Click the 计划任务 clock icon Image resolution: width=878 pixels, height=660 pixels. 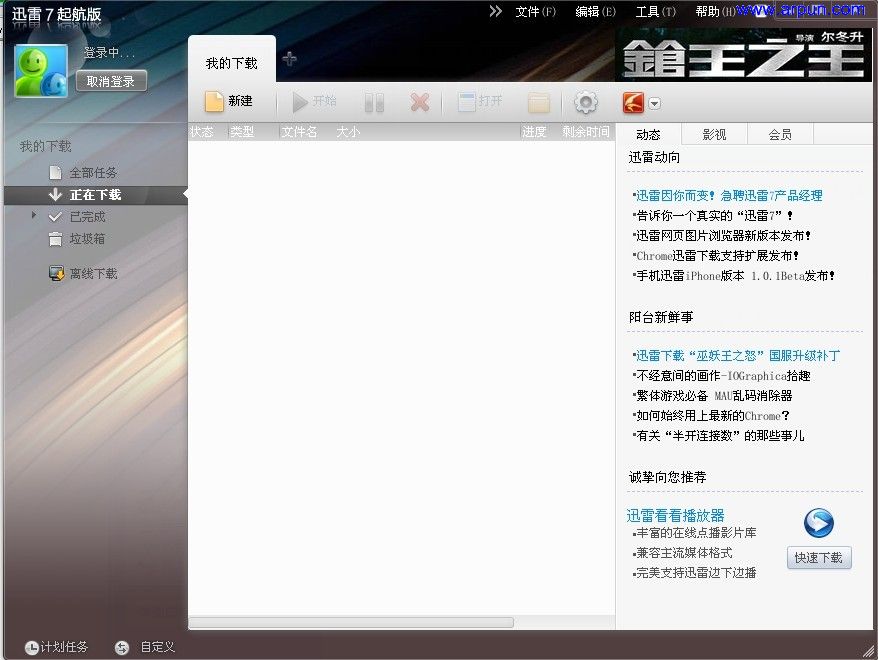click(32, 648)
